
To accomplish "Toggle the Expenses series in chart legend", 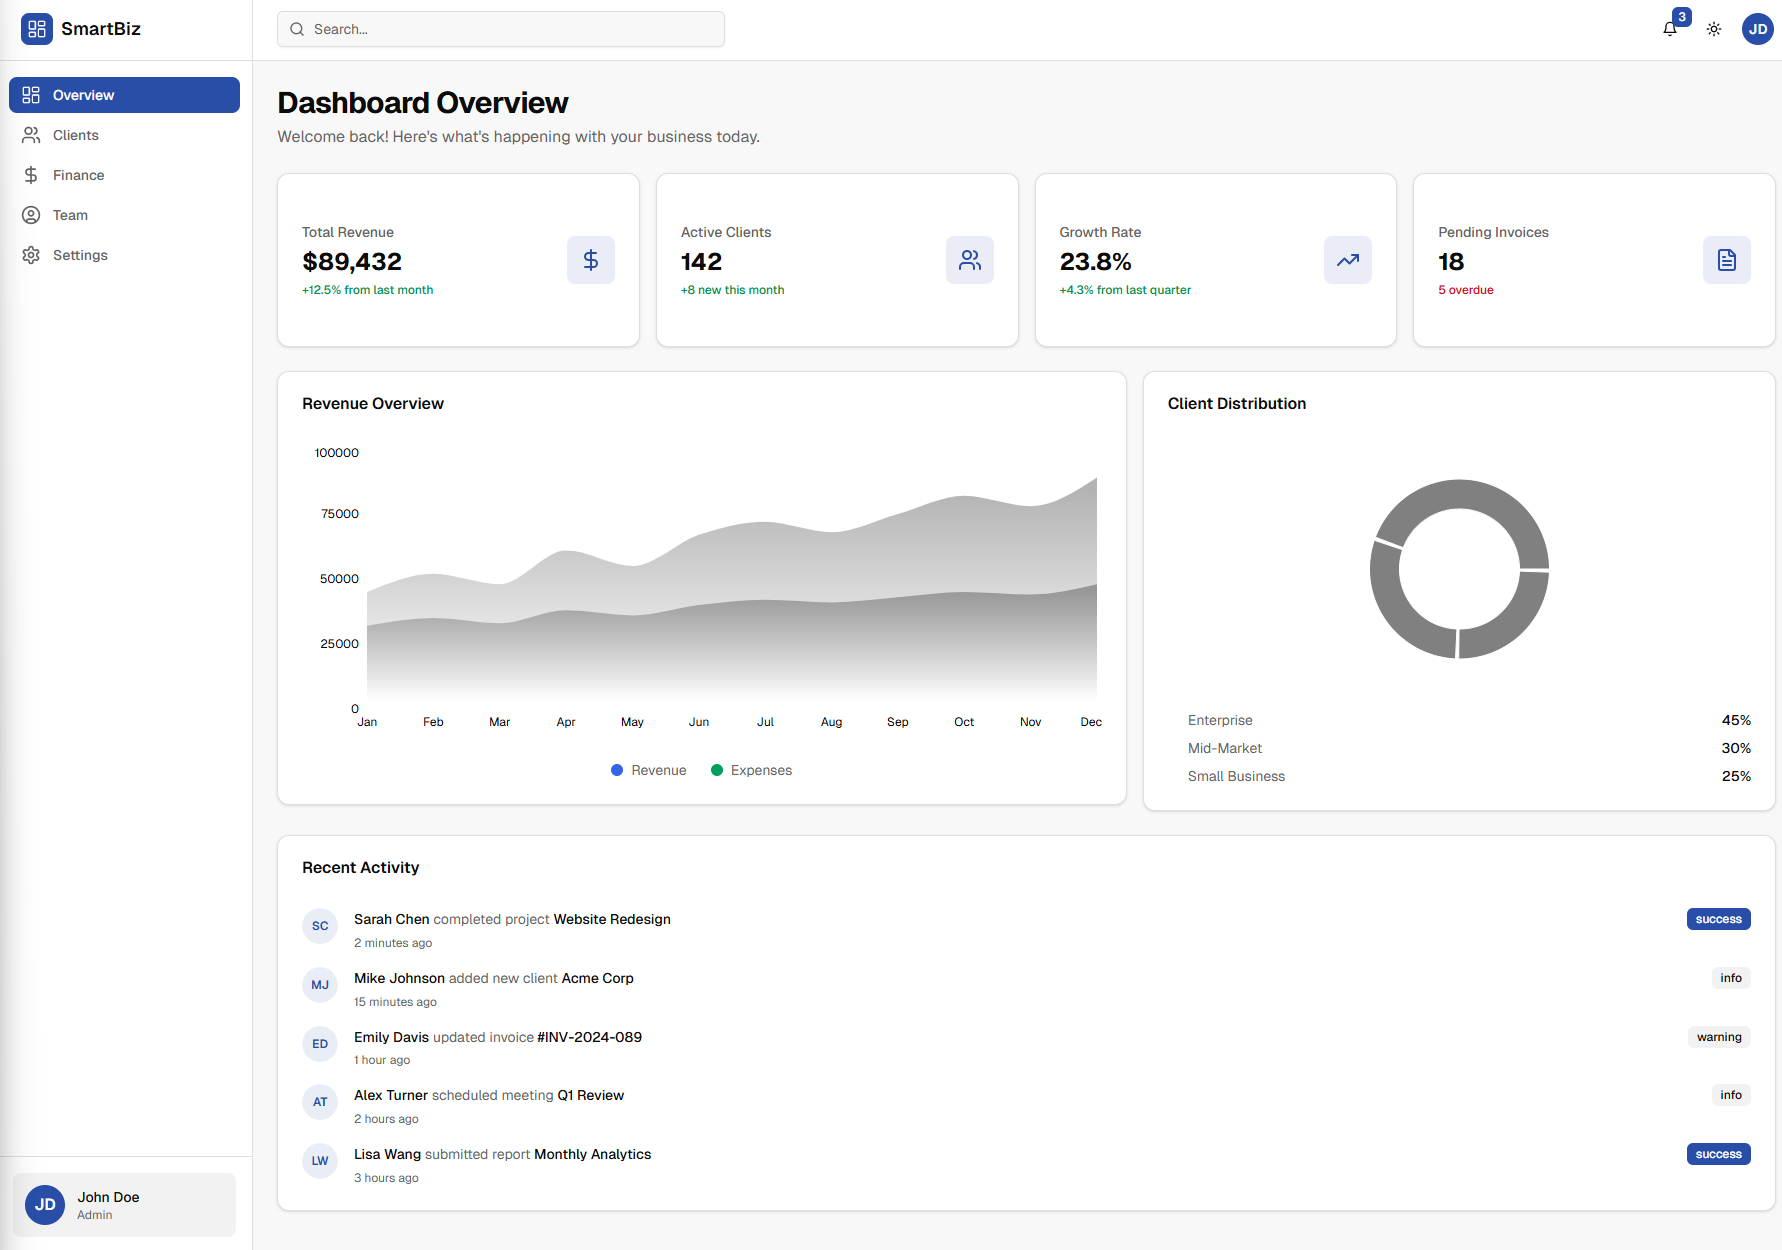I will coord(751,770).
